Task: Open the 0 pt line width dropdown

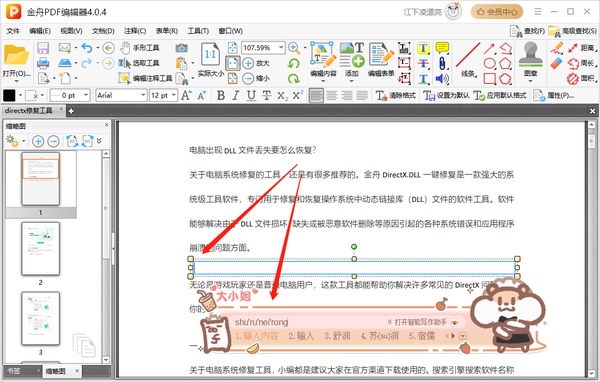Action: tap(86, 95)
